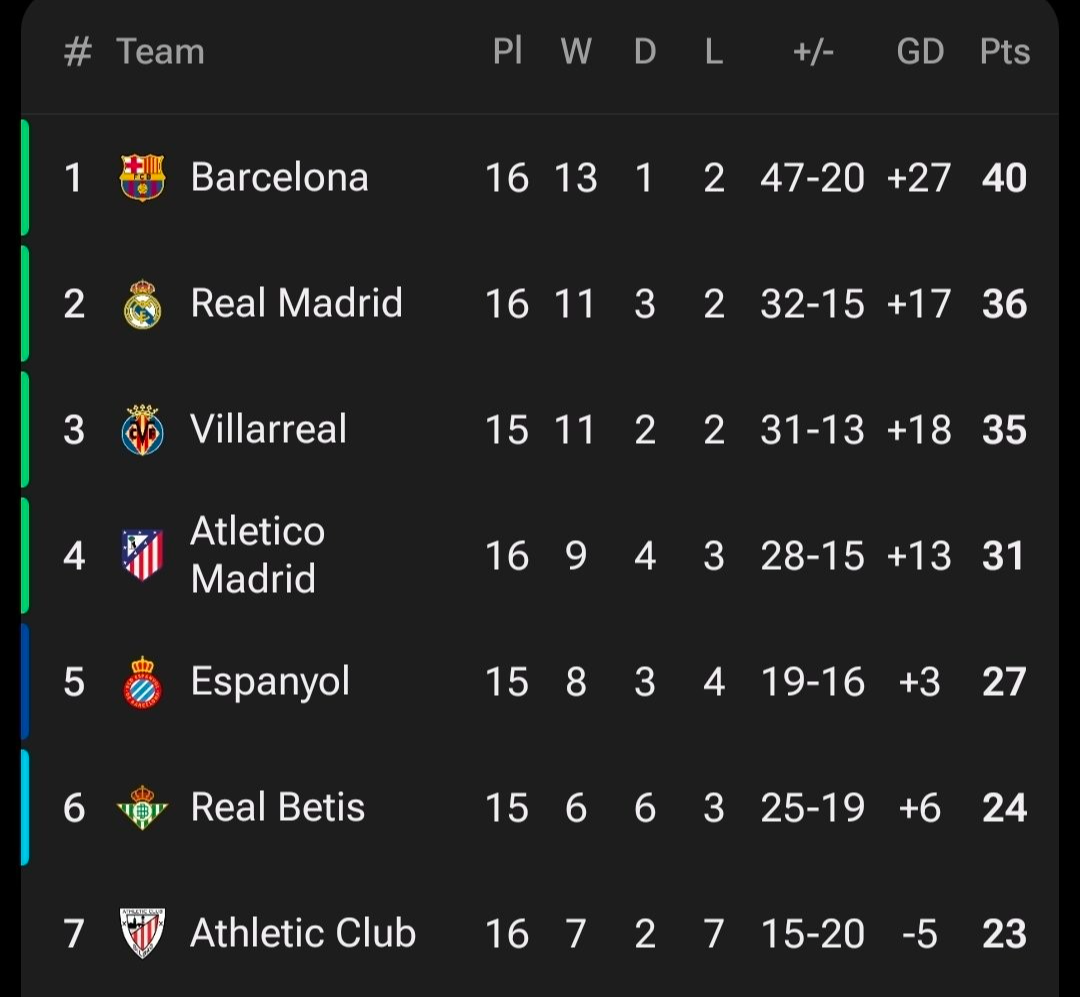Tap Real Madrid's 32-15 goals record
The height and width of the screenshot is (997, 1080).
[x=812, y=304]
